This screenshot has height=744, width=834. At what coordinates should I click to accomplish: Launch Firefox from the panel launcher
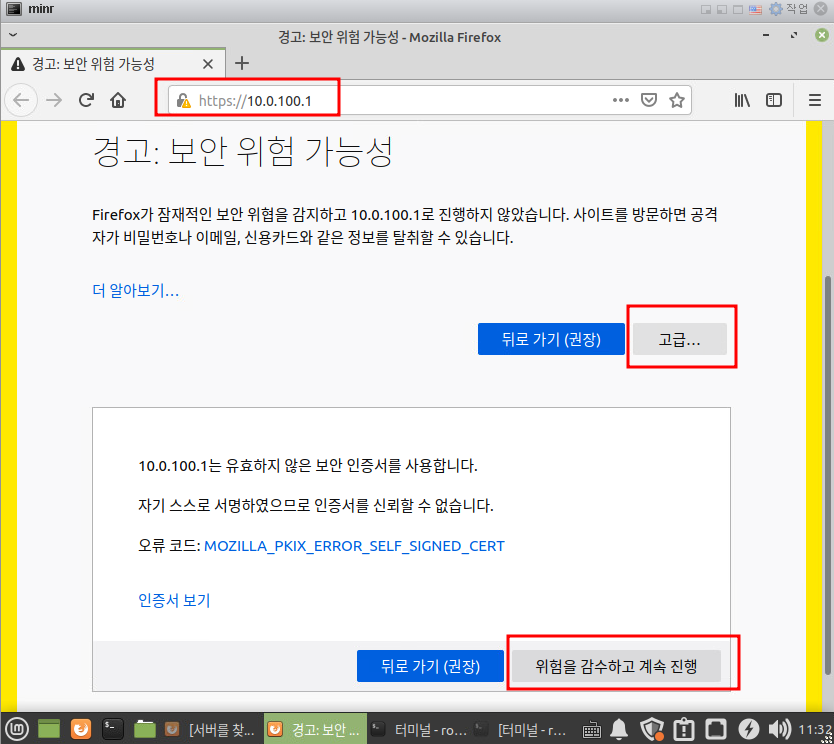coord(81,729)
